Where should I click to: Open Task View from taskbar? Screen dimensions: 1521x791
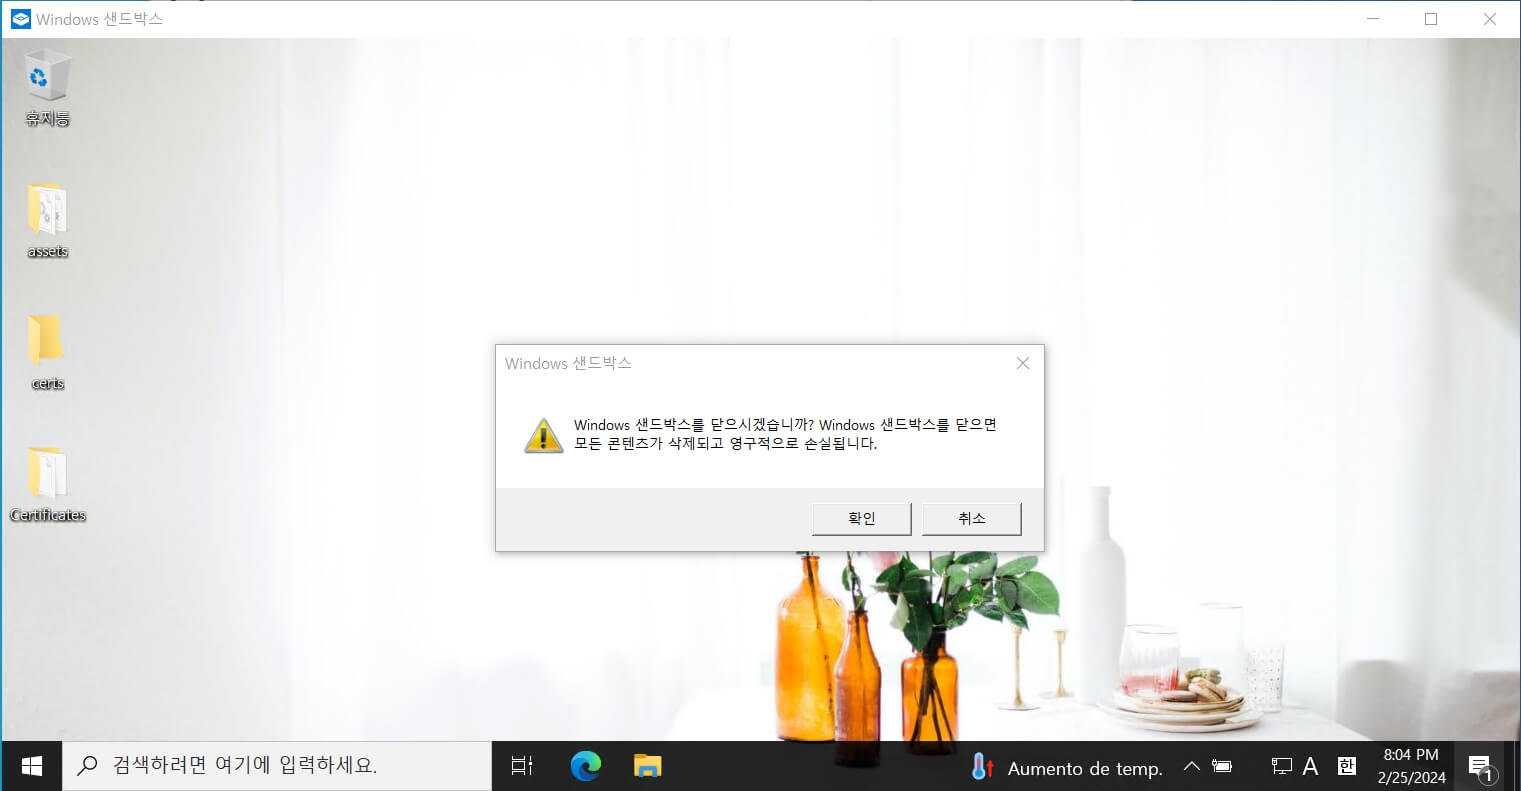point(521,766)
